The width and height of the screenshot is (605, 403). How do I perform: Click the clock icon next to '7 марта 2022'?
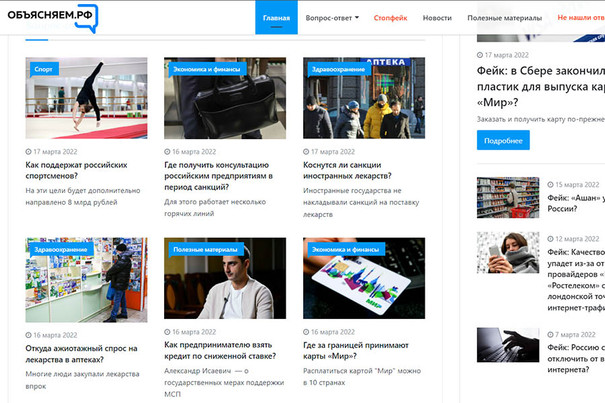(x=550, y=334)
